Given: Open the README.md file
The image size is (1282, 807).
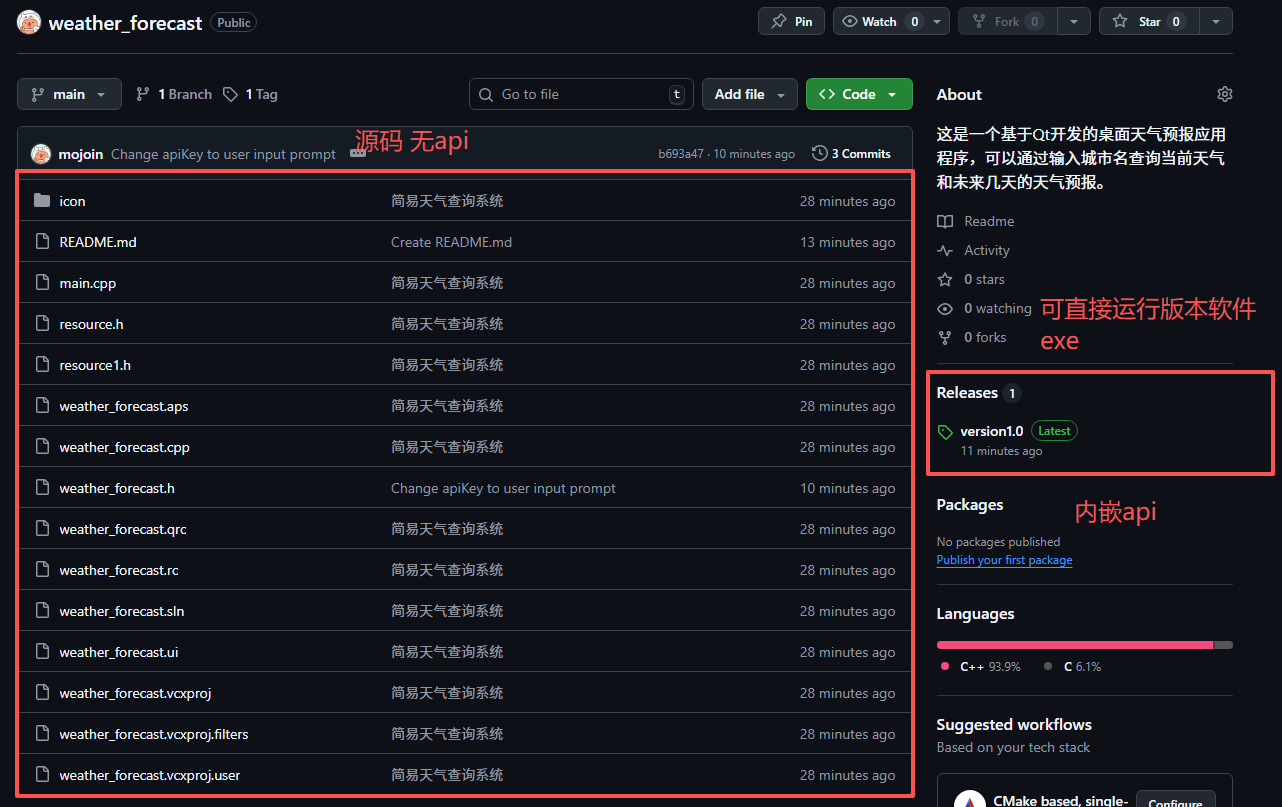Looking at the screenshot, I should [x=98, y=242].
